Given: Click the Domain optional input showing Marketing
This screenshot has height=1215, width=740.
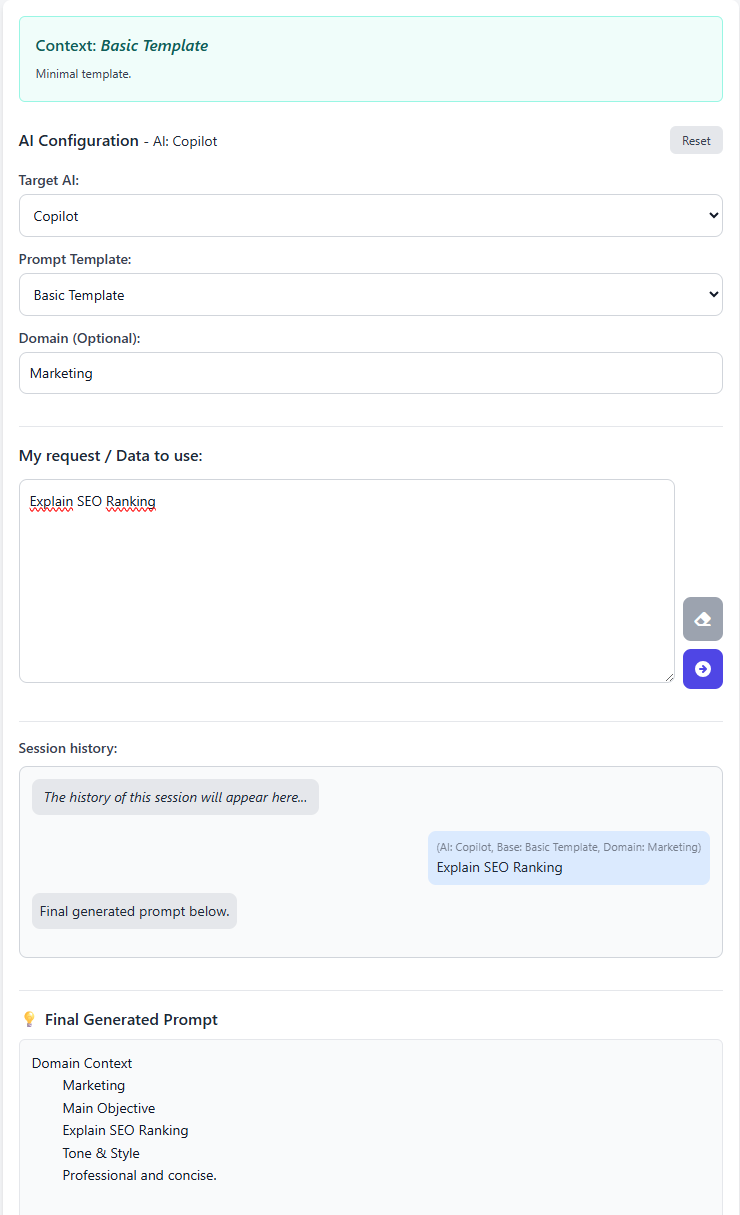Looking at the screenshot, I should [x=370, y=372].
